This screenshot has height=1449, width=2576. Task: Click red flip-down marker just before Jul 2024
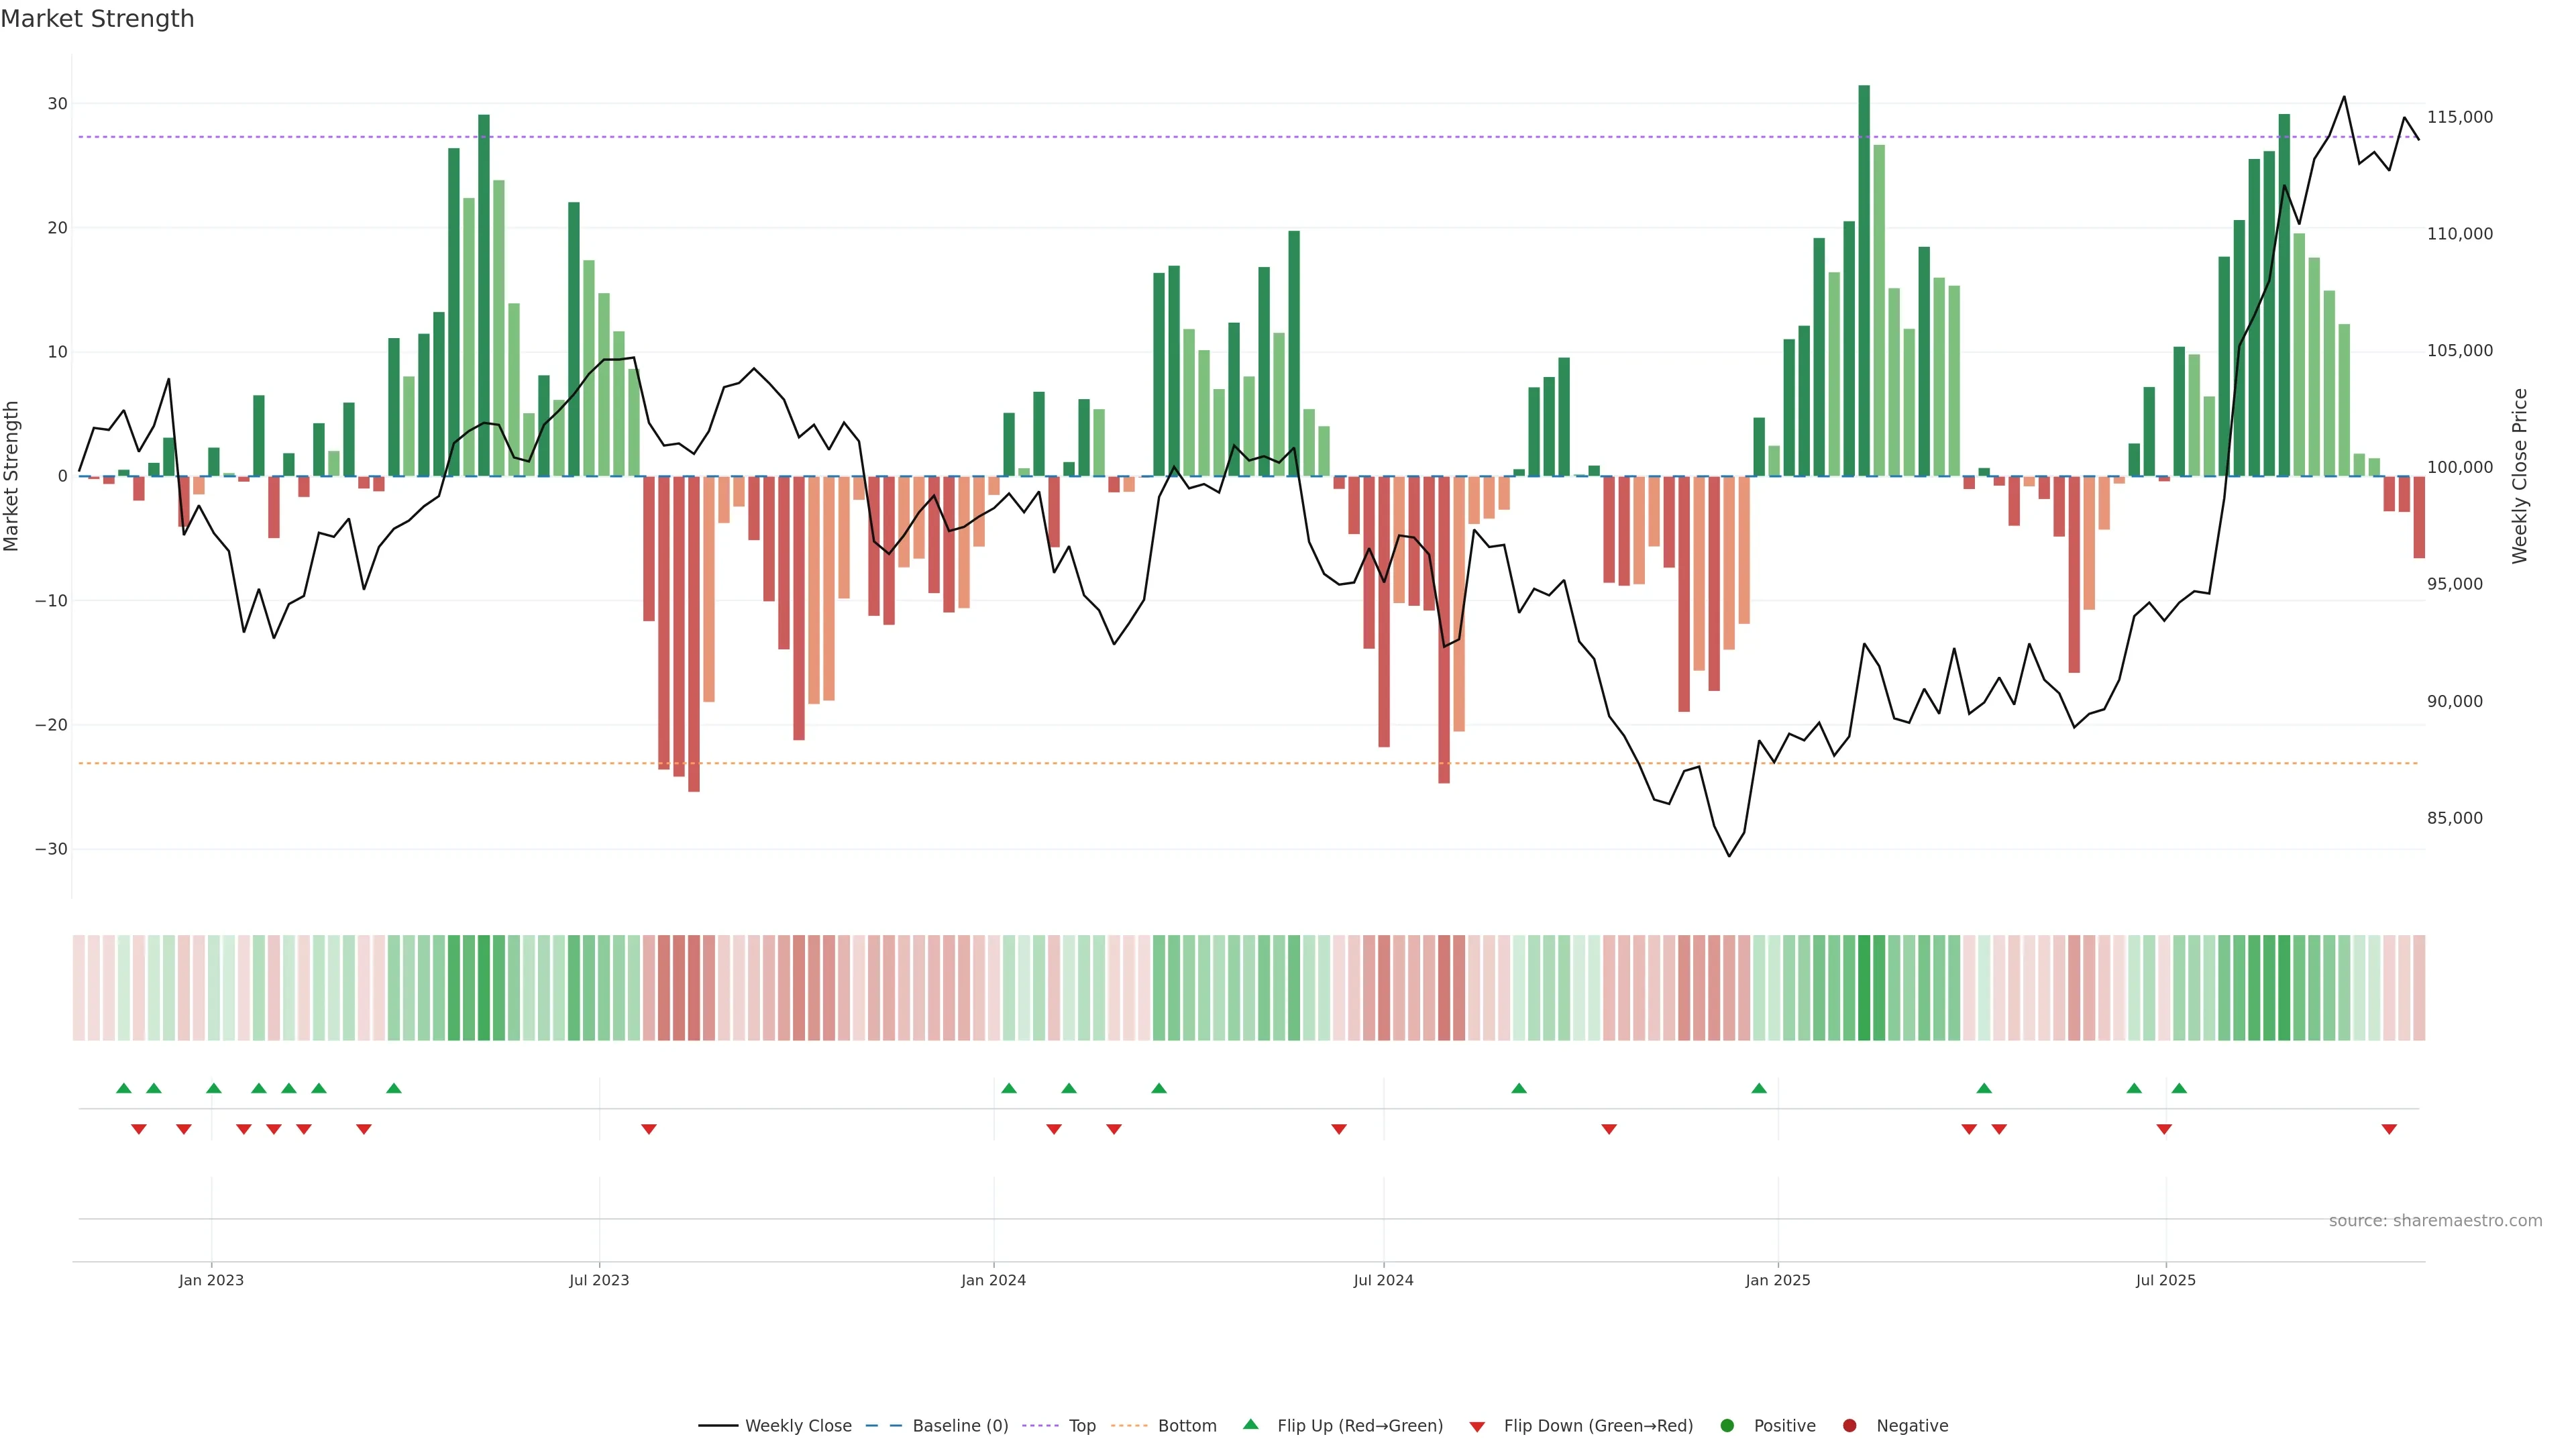click(1339, 1129)
